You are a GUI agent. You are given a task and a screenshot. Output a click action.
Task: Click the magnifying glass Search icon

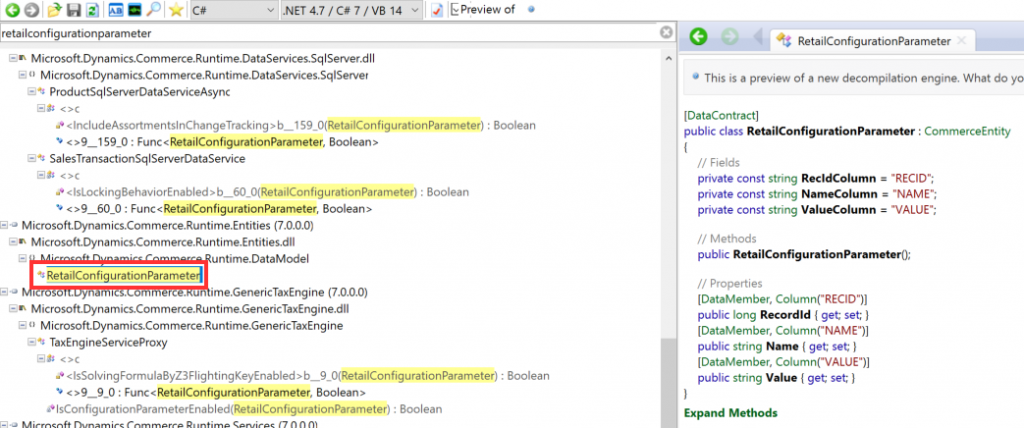pyautogui.click(x=154, y=10)
